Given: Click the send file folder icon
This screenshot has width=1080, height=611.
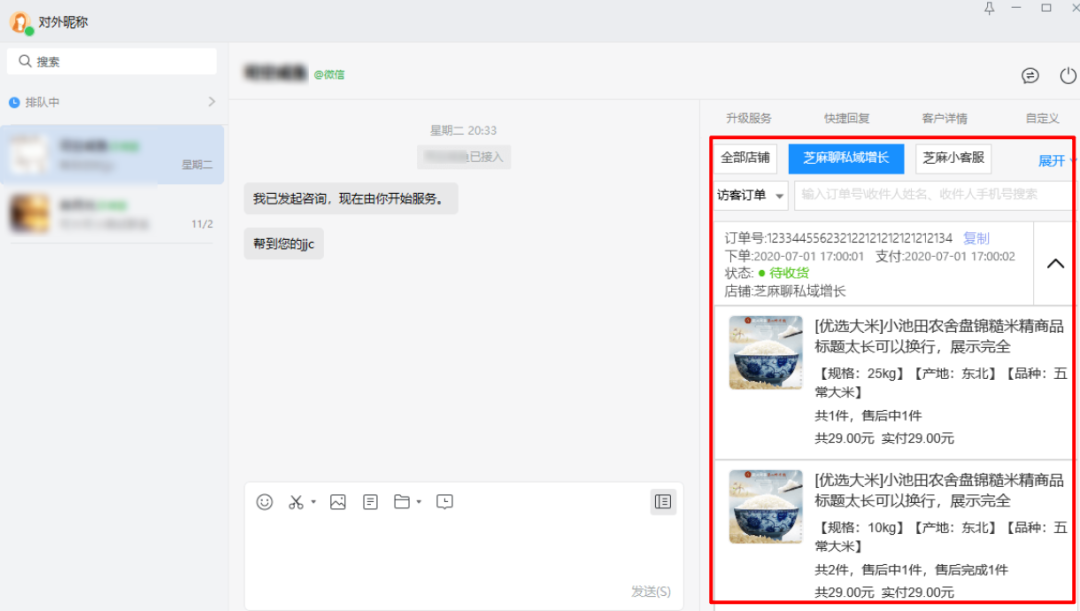Looking at the screenshot, I should coord(403,501).
